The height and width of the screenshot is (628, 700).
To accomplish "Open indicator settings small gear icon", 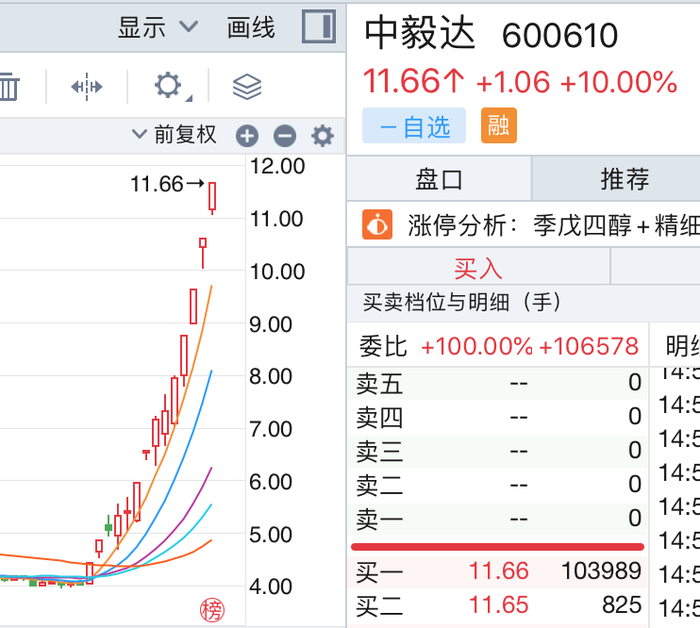I will tap(322, 136).
